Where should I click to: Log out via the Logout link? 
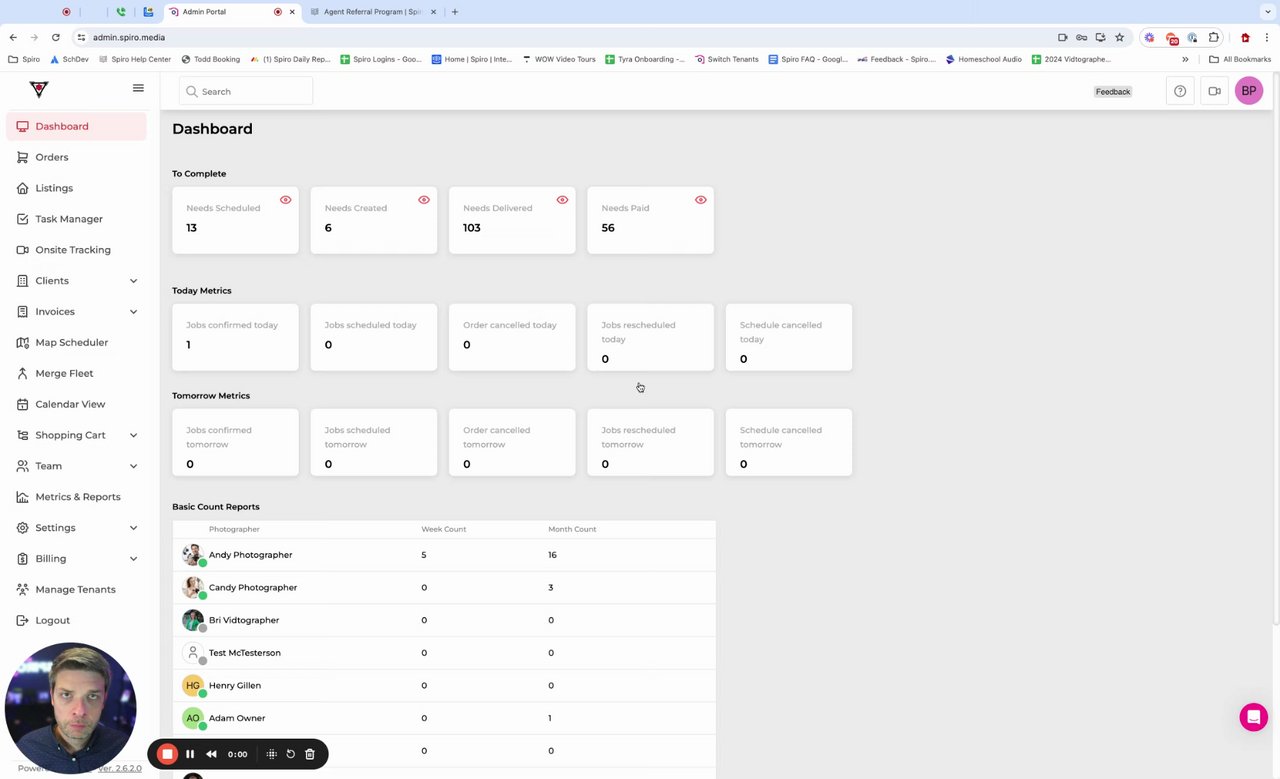76,620
